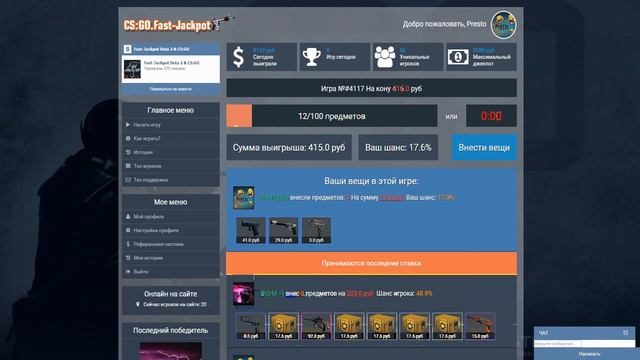Click the Сумма выигрыша: 415.0 руб box
The image size is (640, 360).
coord(289,147)
